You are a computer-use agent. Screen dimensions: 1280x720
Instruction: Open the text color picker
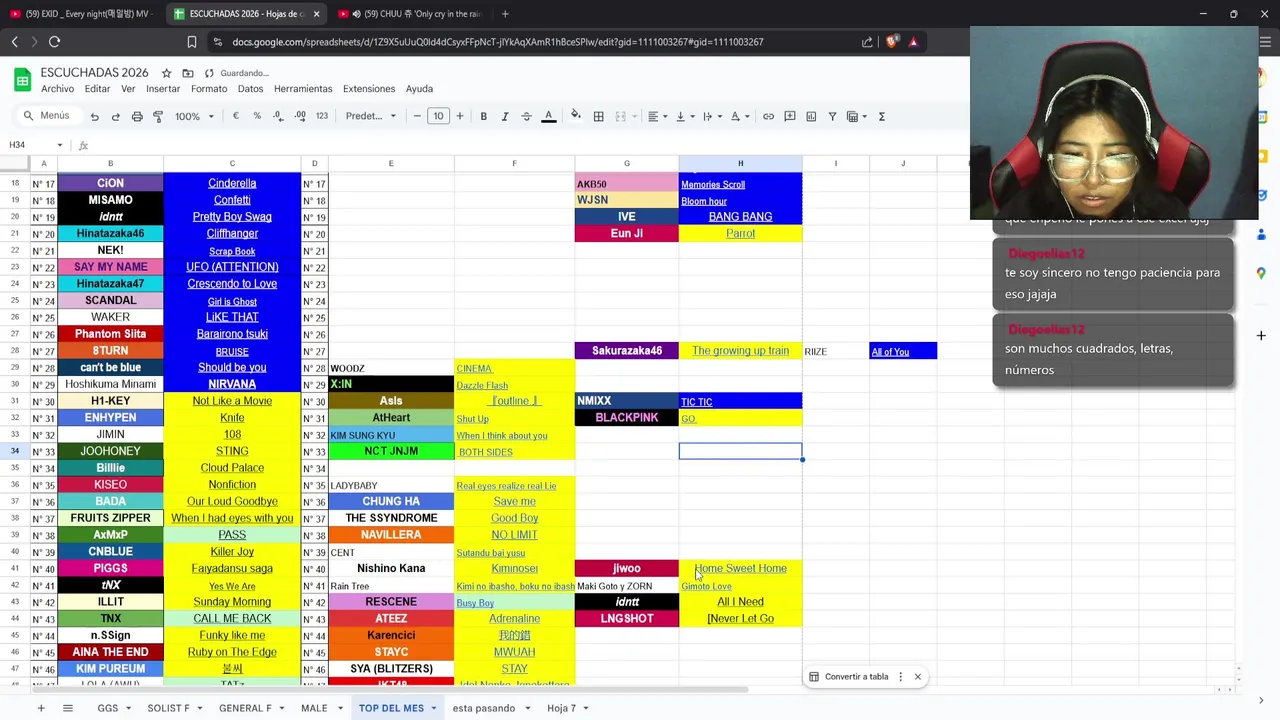(x=548, y=116)
